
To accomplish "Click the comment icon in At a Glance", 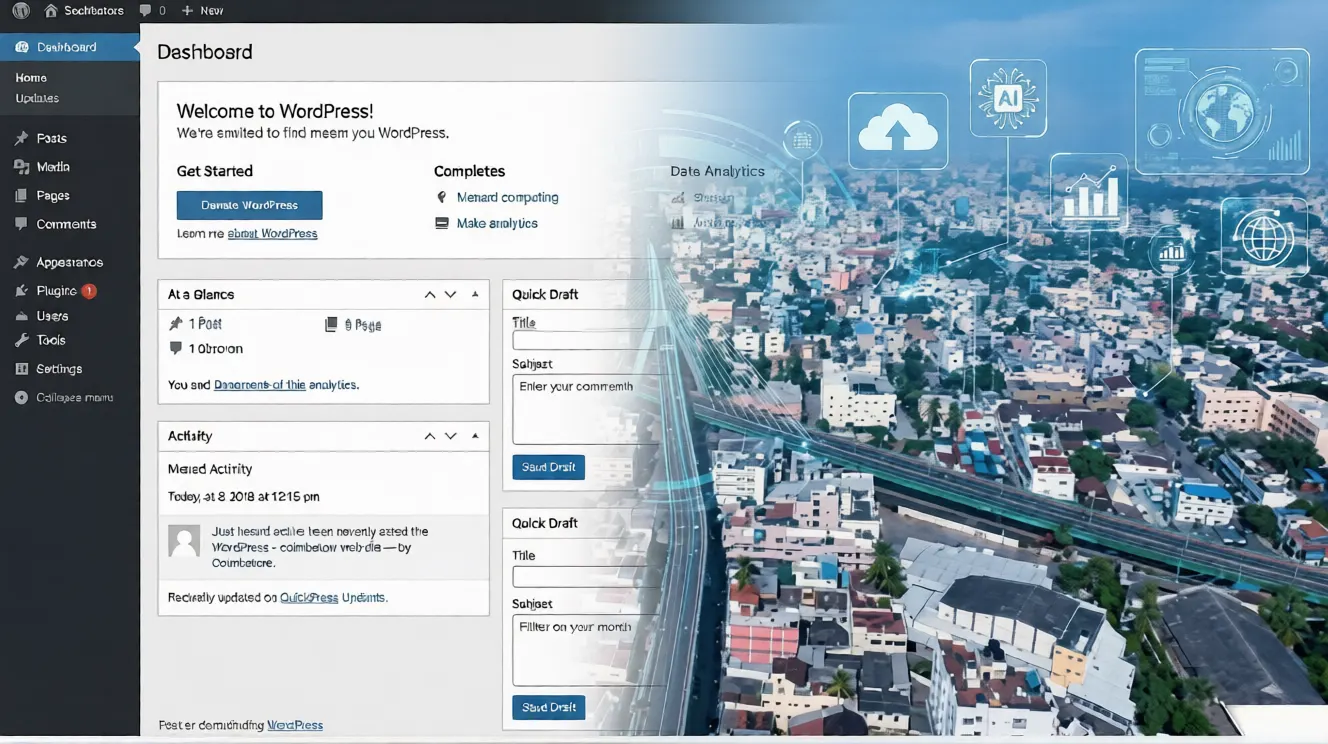I will click(x=176, y=348).
